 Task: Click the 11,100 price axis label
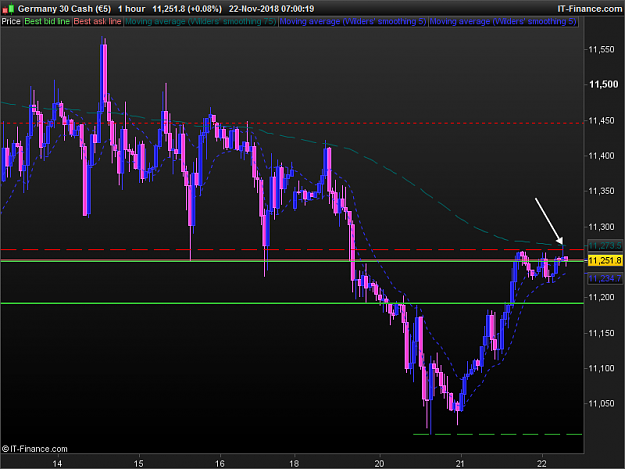[601, 368]
